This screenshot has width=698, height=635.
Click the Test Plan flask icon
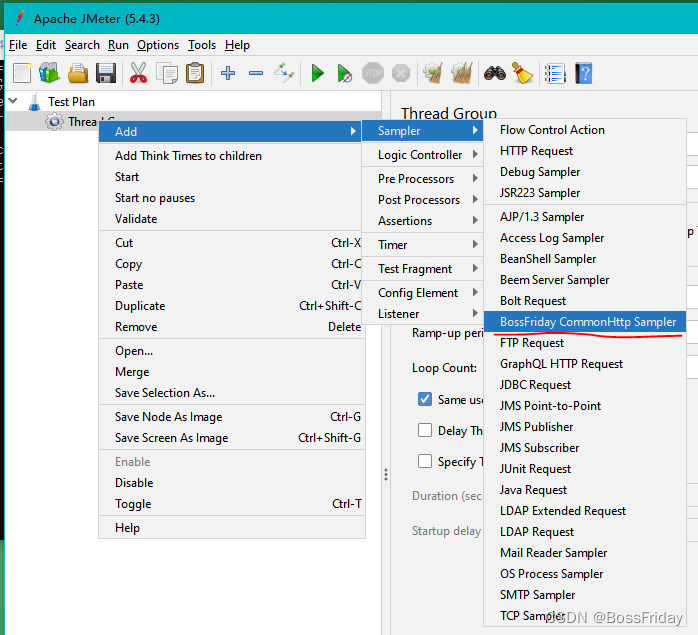(x=34, y=102)
